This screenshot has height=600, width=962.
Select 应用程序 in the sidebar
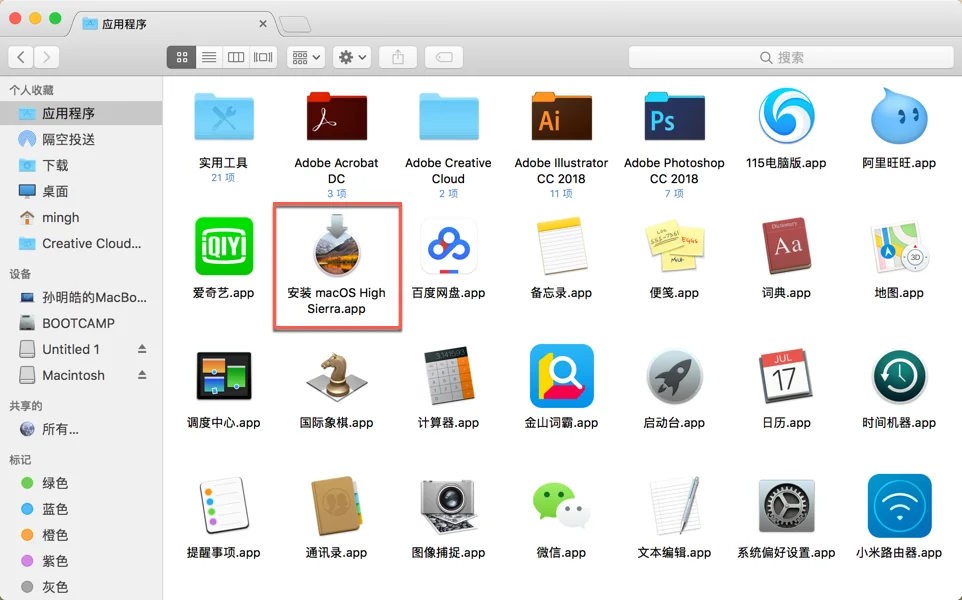pyautogui.click(x=81, y=113)
